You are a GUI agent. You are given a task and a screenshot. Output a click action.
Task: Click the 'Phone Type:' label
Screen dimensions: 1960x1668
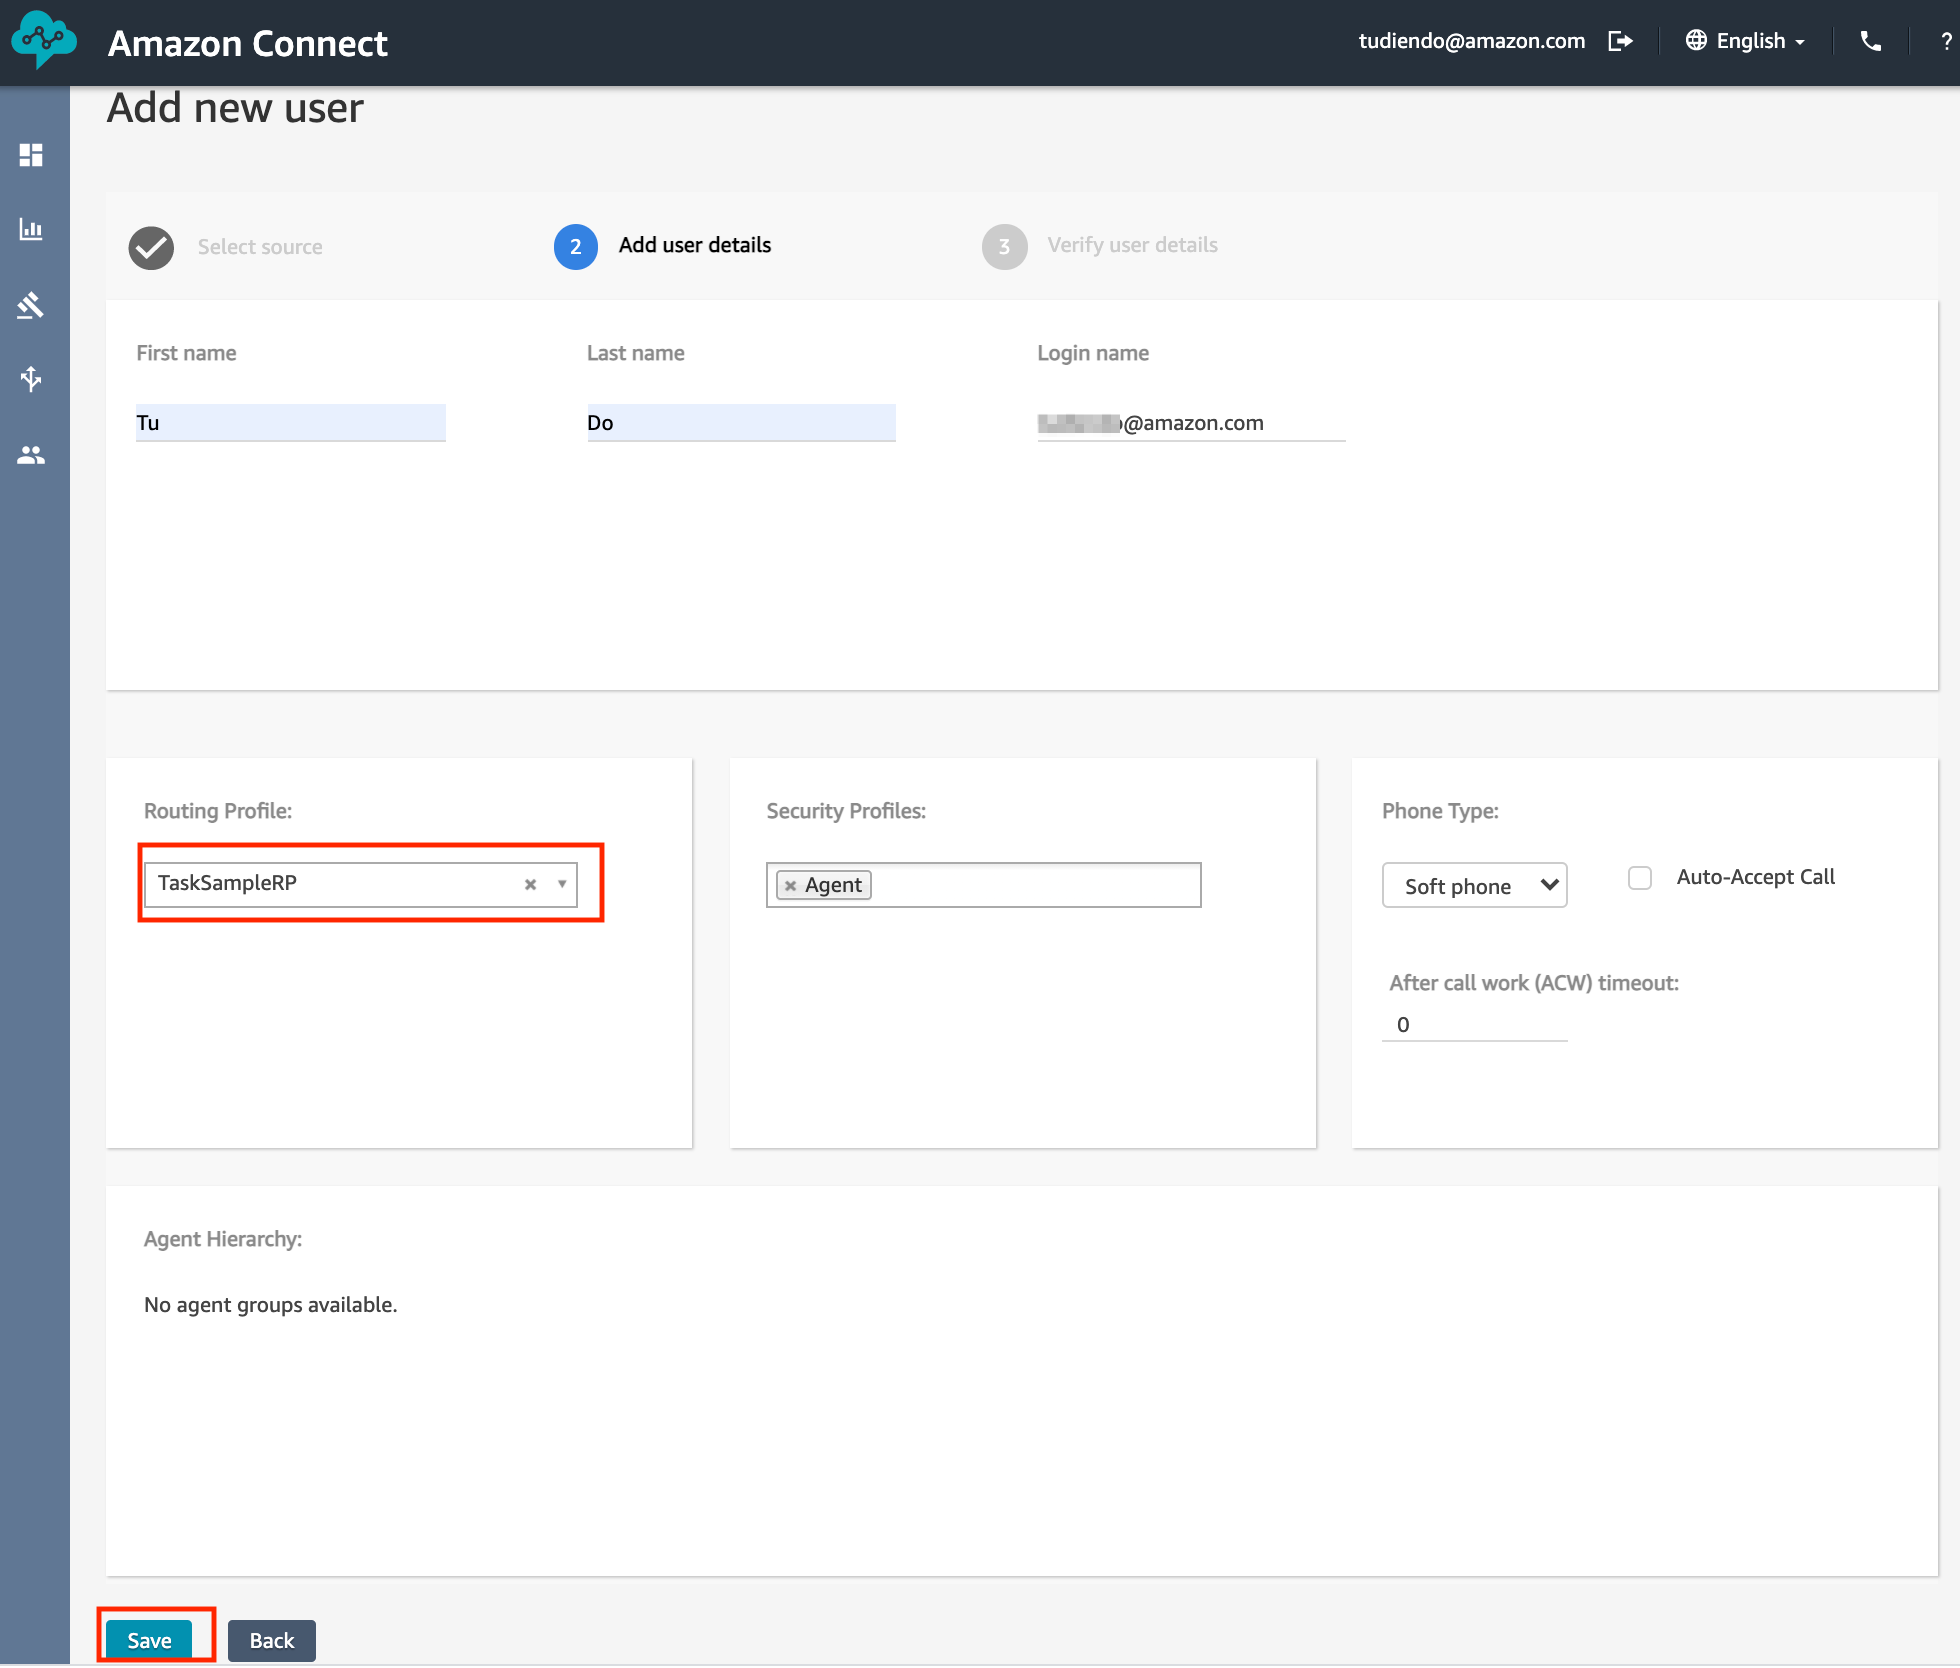1440,811
